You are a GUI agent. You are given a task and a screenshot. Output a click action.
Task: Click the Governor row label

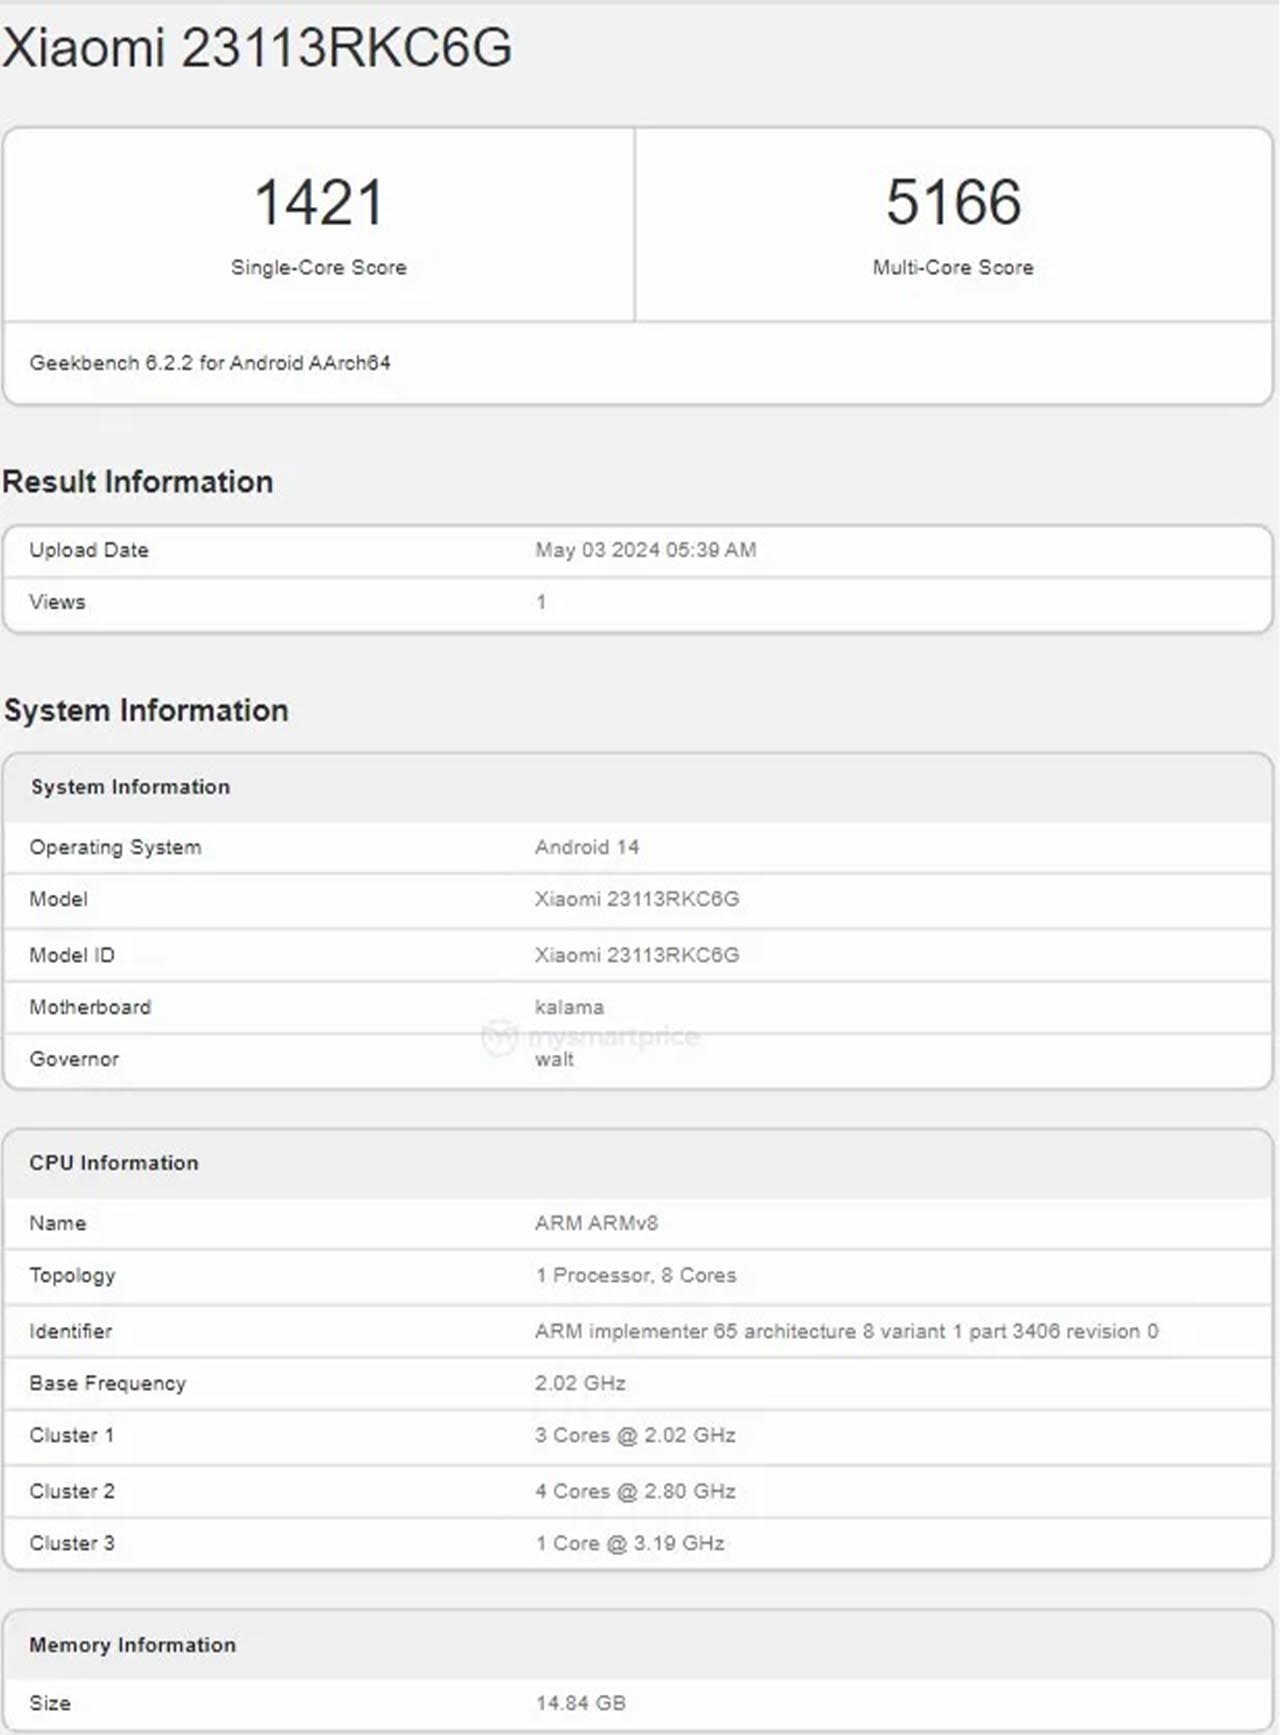tap(74, 1059)
